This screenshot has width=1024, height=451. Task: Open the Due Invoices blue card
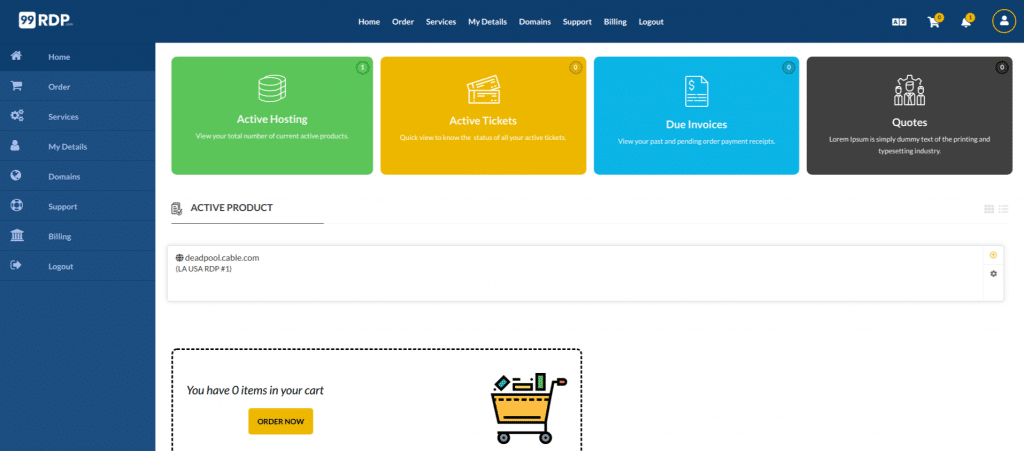(696, 116)
